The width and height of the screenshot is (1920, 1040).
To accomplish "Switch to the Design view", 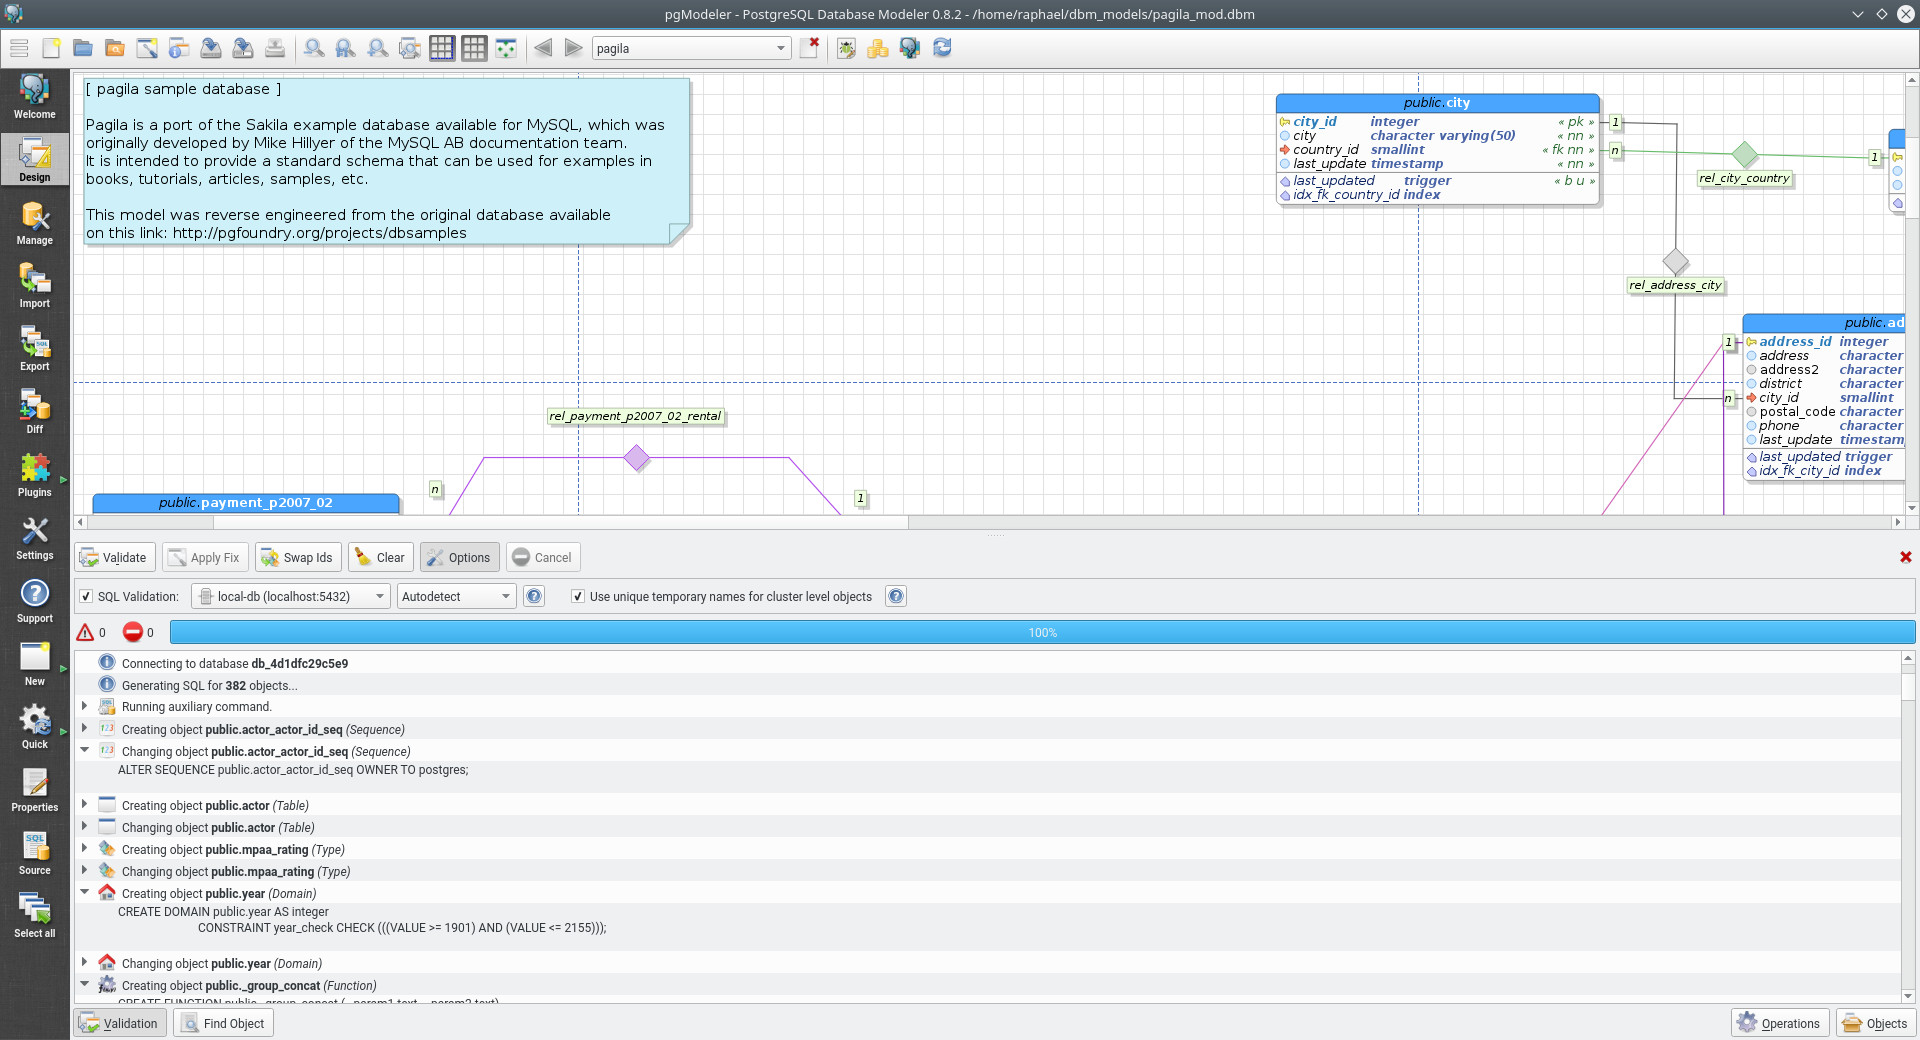I will pos(35,160).
